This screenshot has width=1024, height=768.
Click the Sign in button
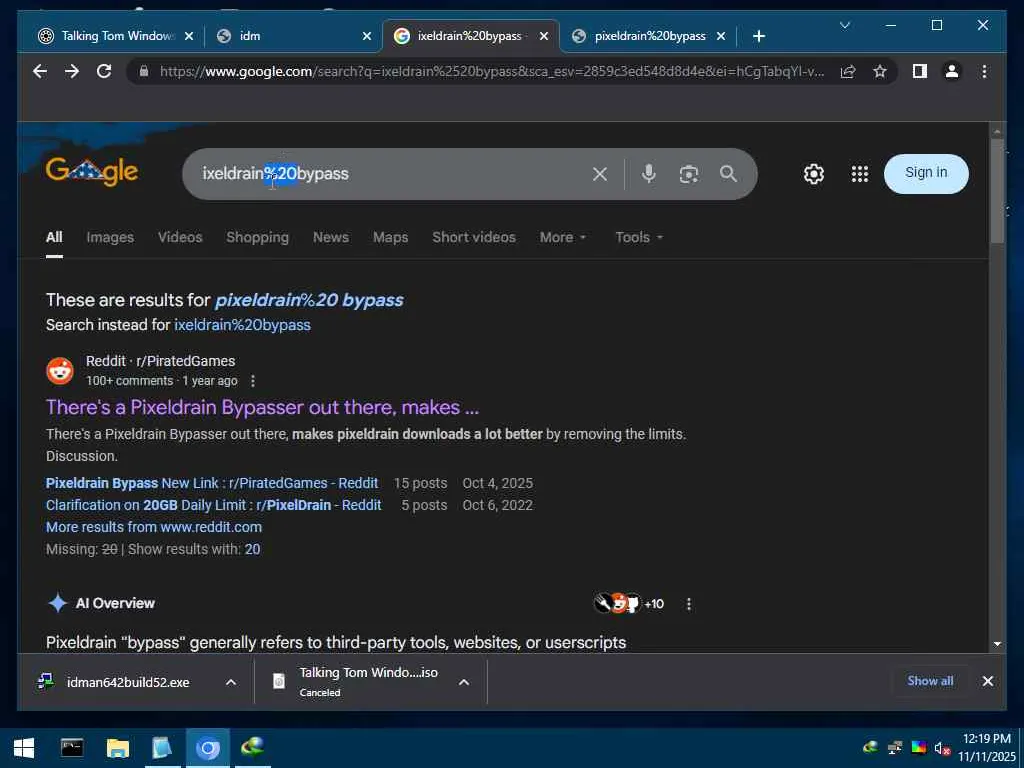click(x=925, y=173)
